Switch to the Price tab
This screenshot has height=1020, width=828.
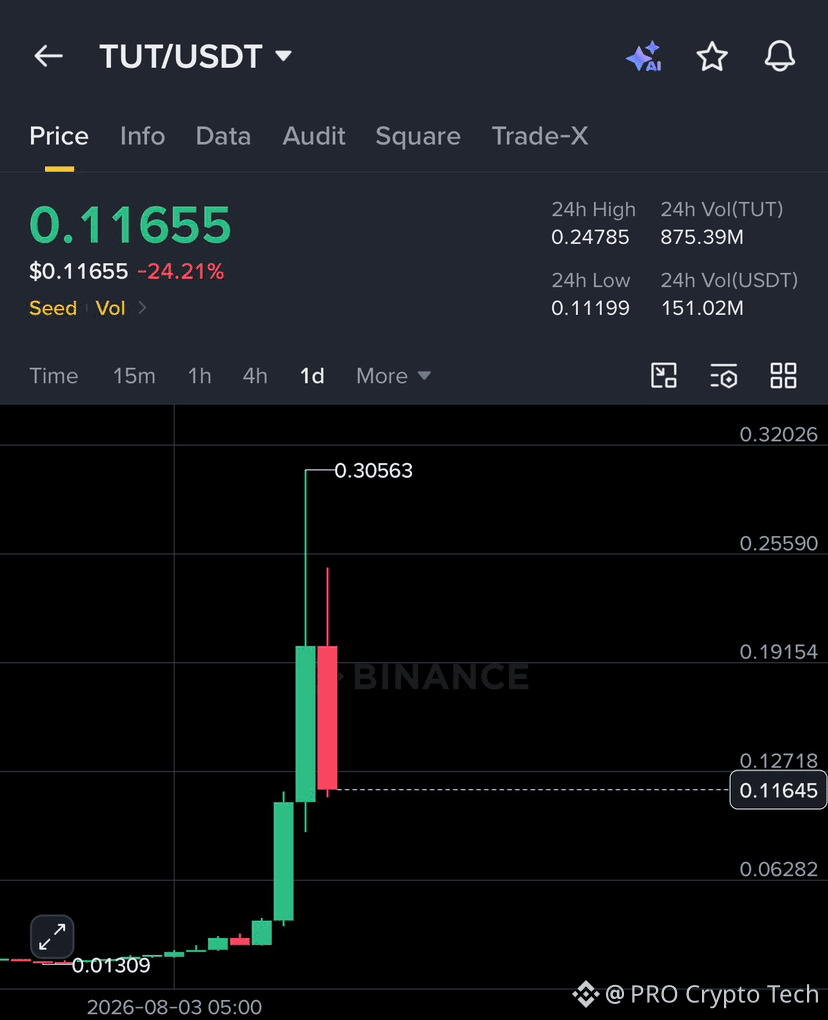[59, 137]
